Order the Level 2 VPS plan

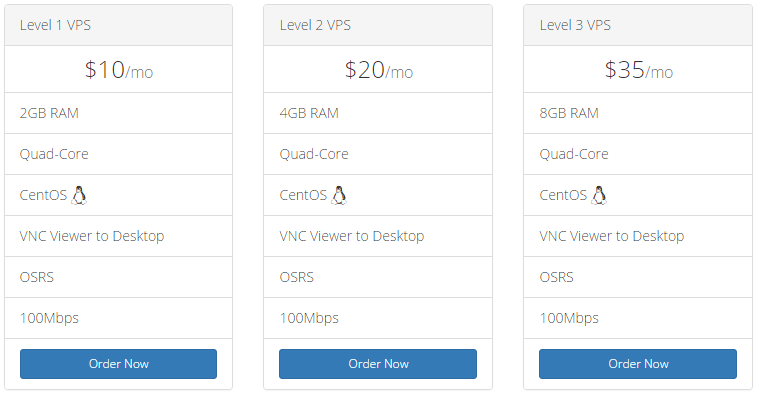coord(378,364)
